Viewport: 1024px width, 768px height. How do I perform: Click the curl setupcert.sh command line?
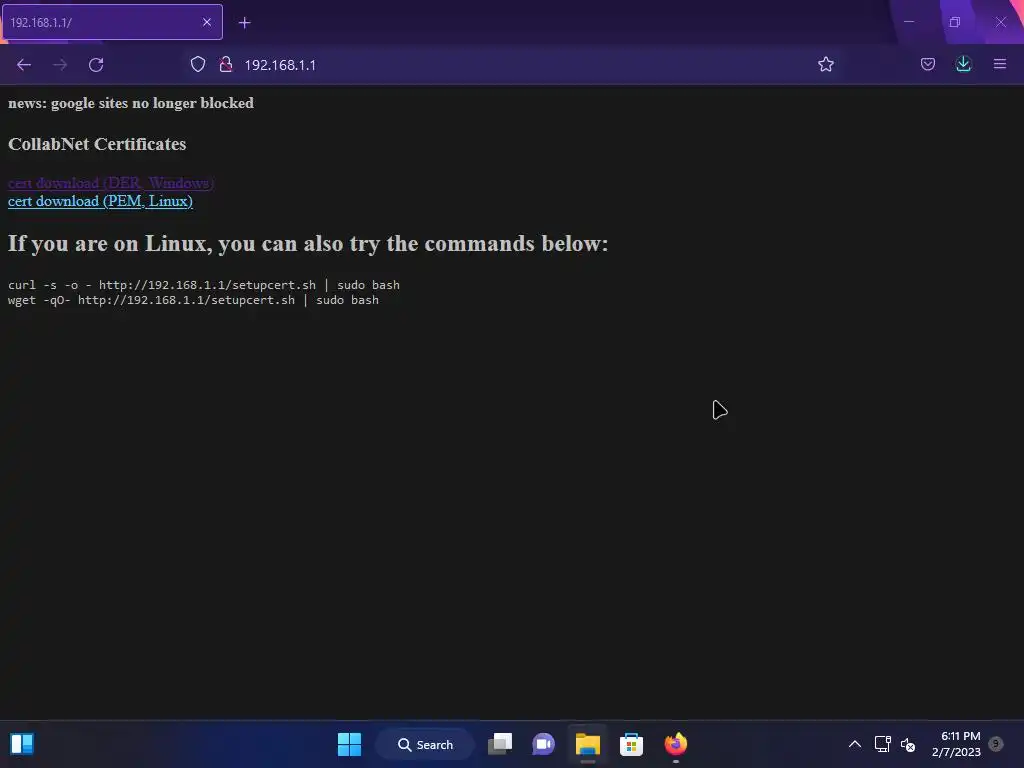coord(204,285)
